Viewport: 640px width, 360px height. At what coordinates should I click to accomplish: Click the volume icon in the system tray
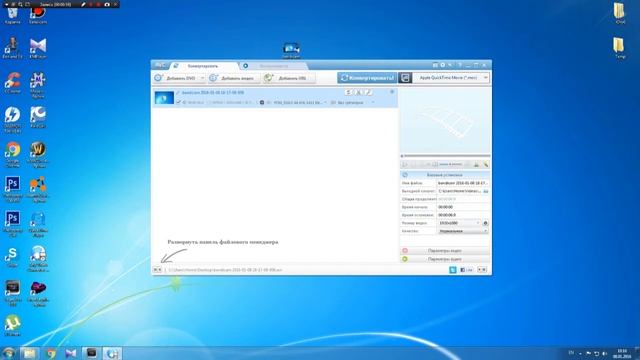point(604,353)
